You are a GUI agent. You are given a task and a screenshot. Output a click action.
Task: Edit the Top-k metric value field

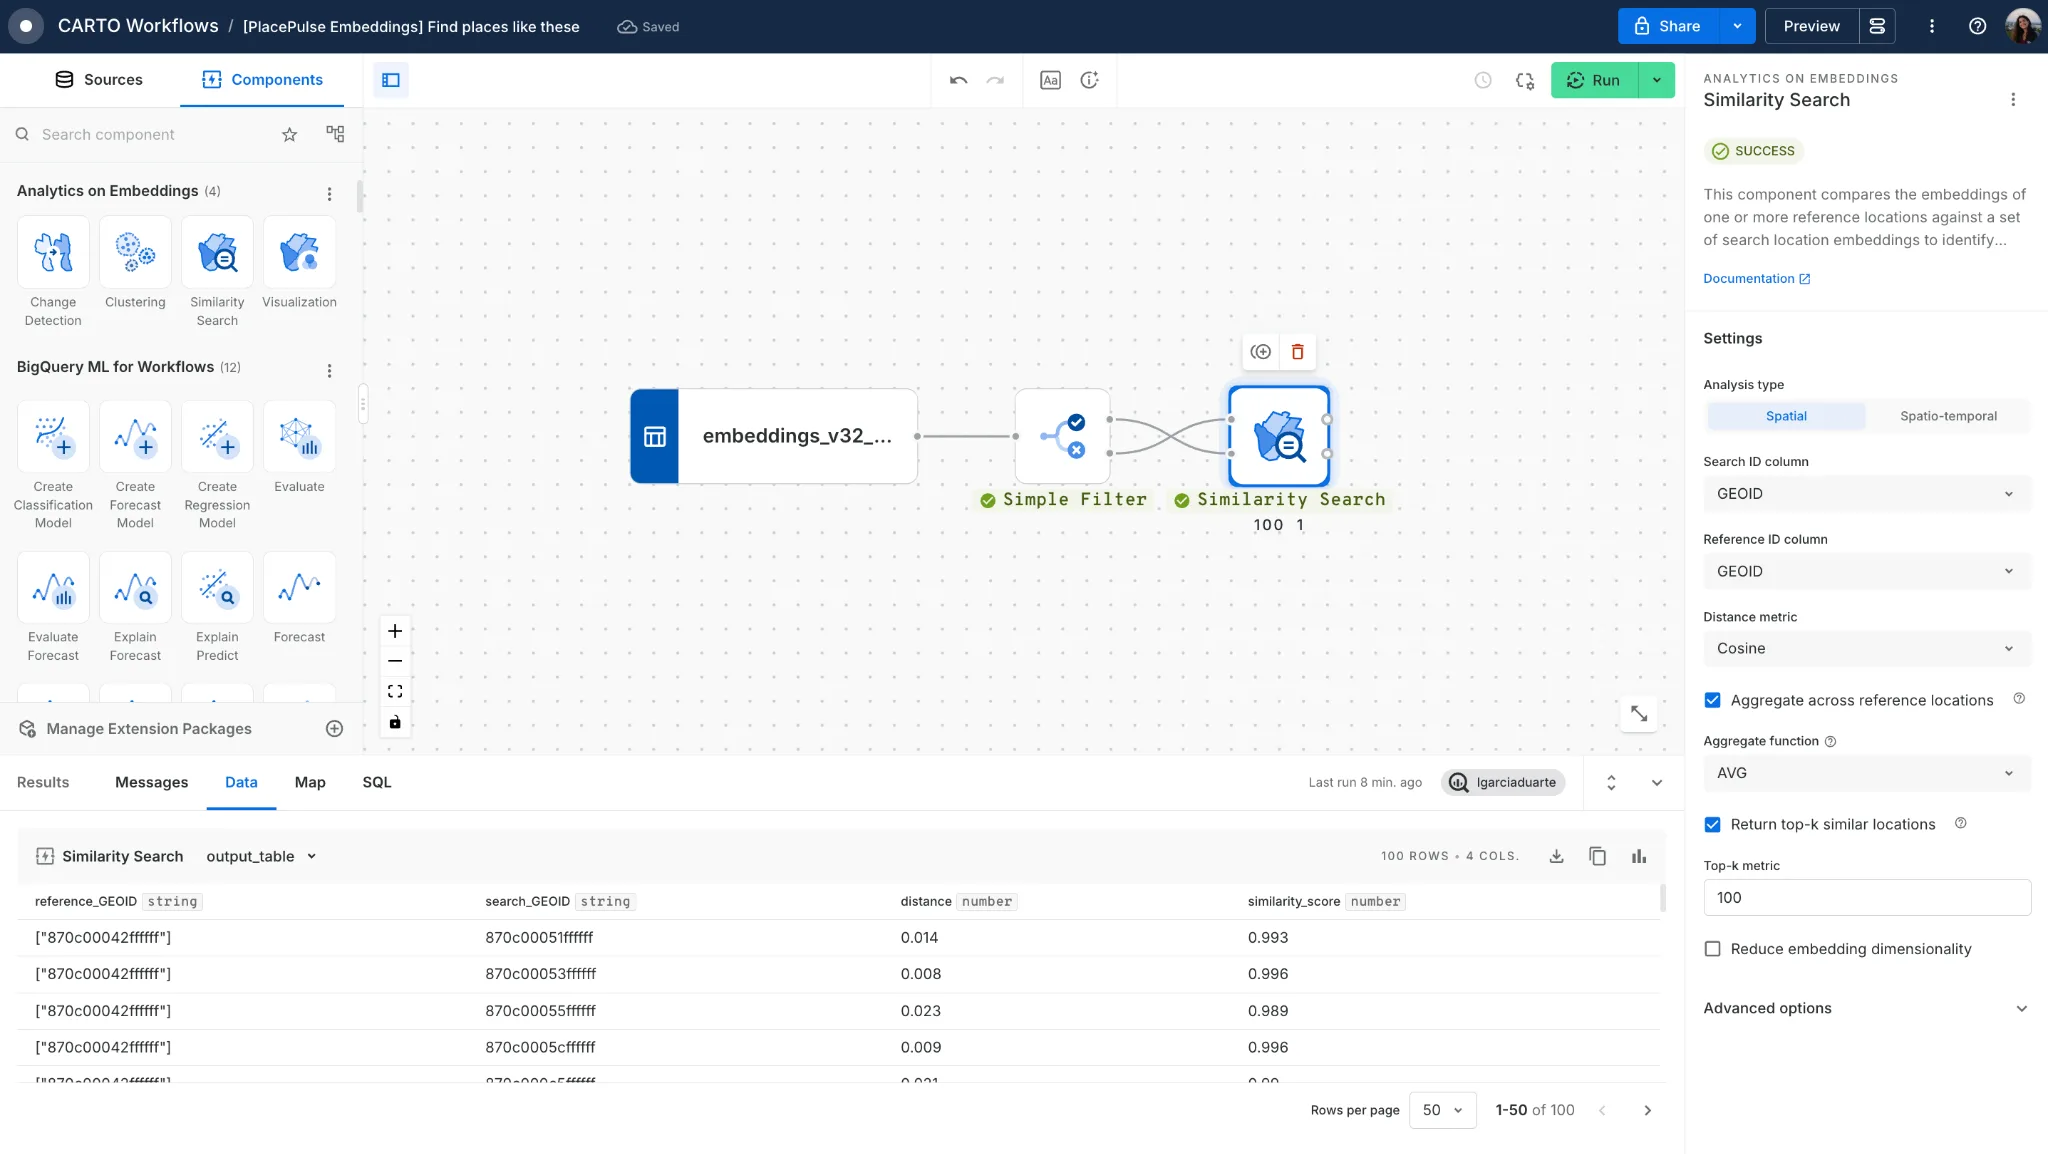pyautogui.click(x=1867, y=898)
